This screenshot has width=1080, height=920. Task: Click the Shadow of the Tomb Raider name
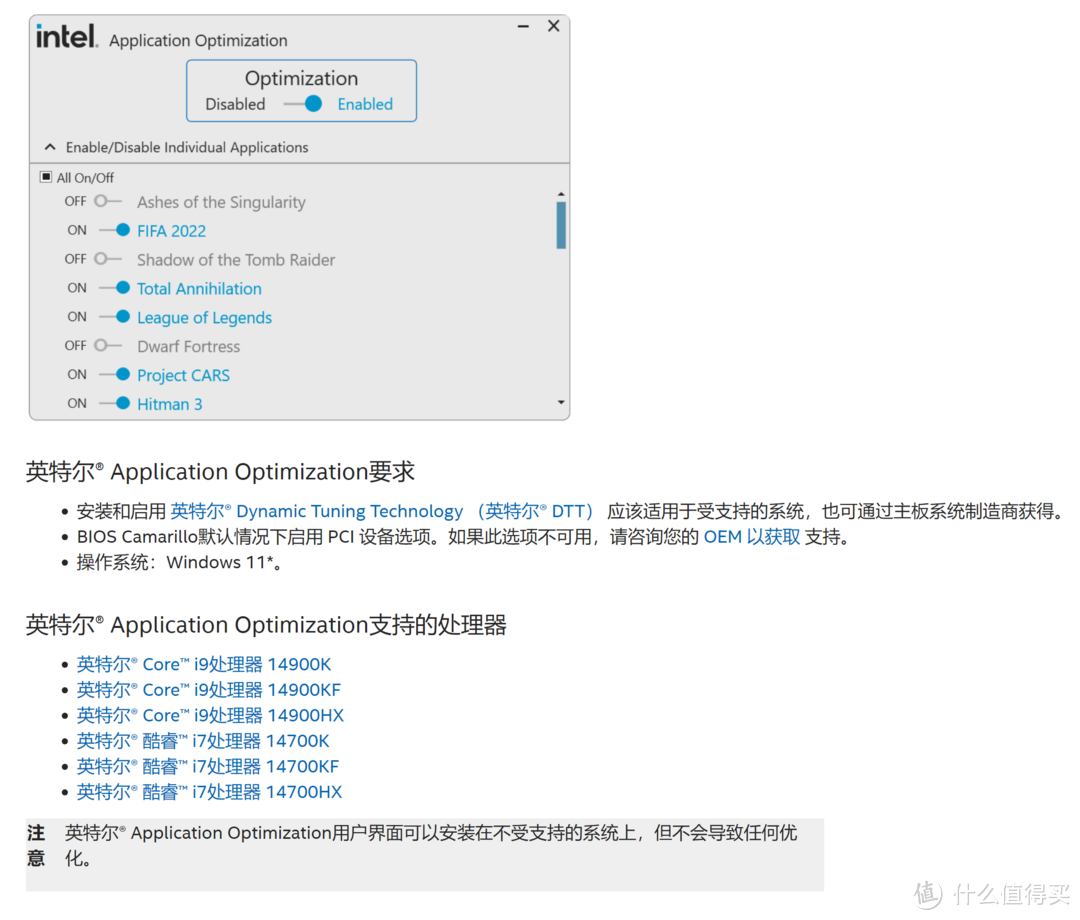pyautogui.click(x=236, y=260)
